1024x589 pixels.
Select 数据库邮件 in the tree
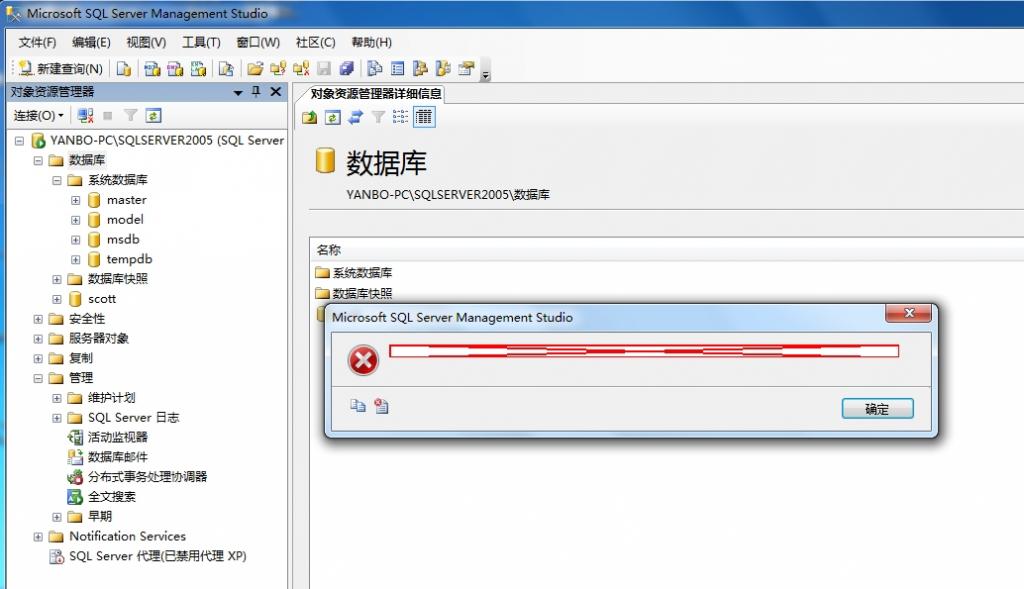point(118,456)
